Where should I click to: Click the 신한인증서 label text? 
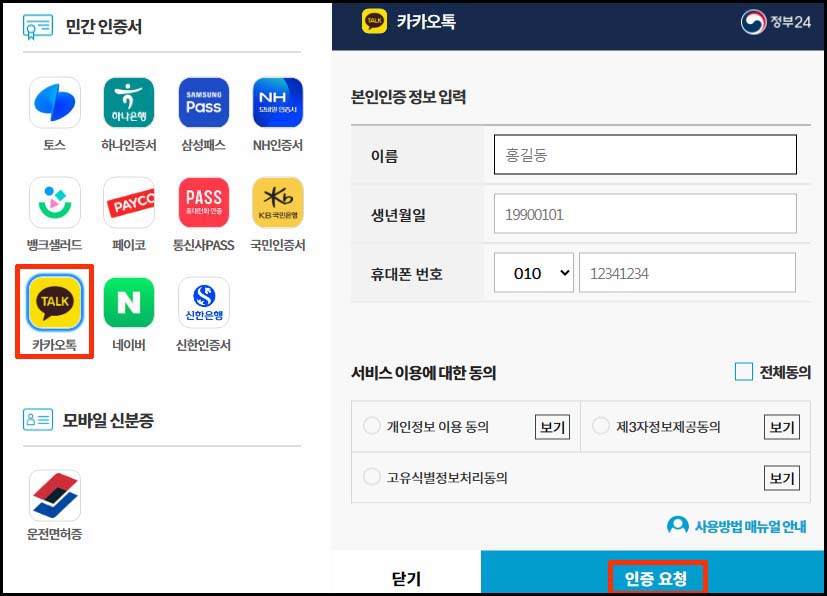coord(204,345)
